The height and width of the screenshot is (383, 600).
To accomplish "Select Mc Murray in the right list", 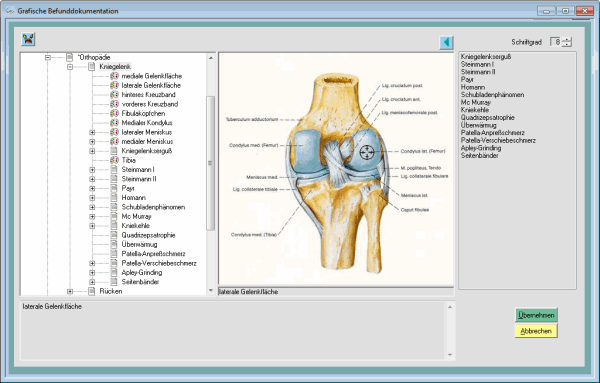I will coord(476,103).
